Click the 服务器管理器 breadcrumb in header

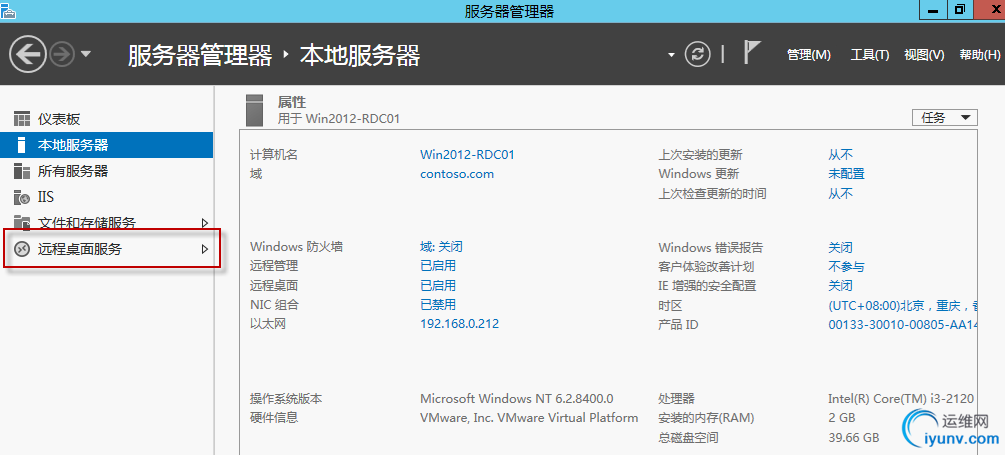pyautogui.click(x=200, y=56)
